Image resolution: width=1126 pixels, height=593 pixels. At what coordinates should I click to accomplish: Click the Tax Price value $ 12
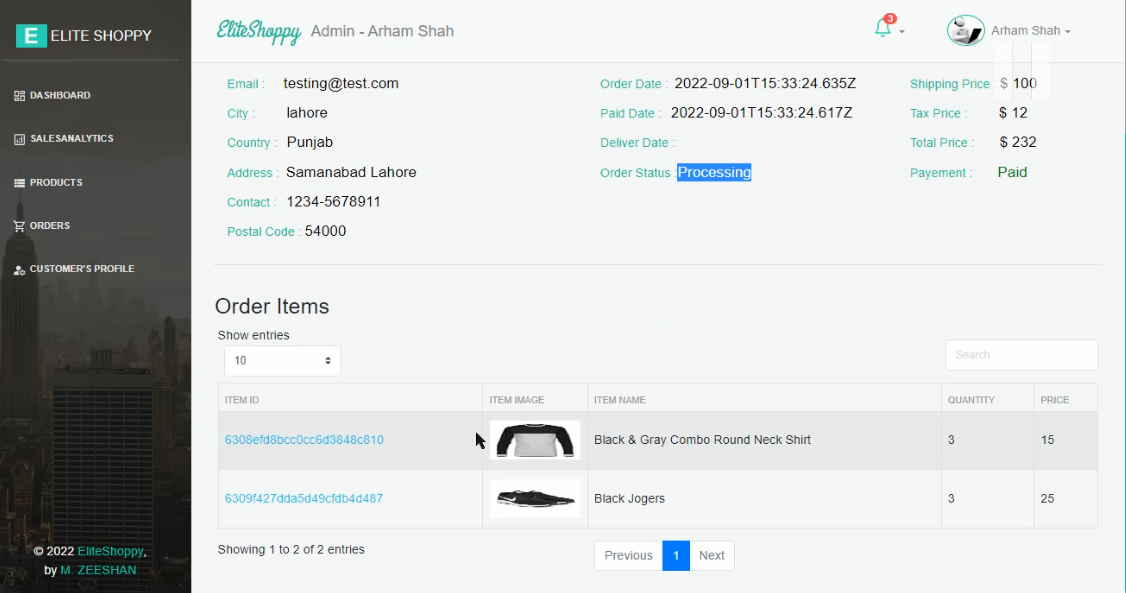(1013, 113)
